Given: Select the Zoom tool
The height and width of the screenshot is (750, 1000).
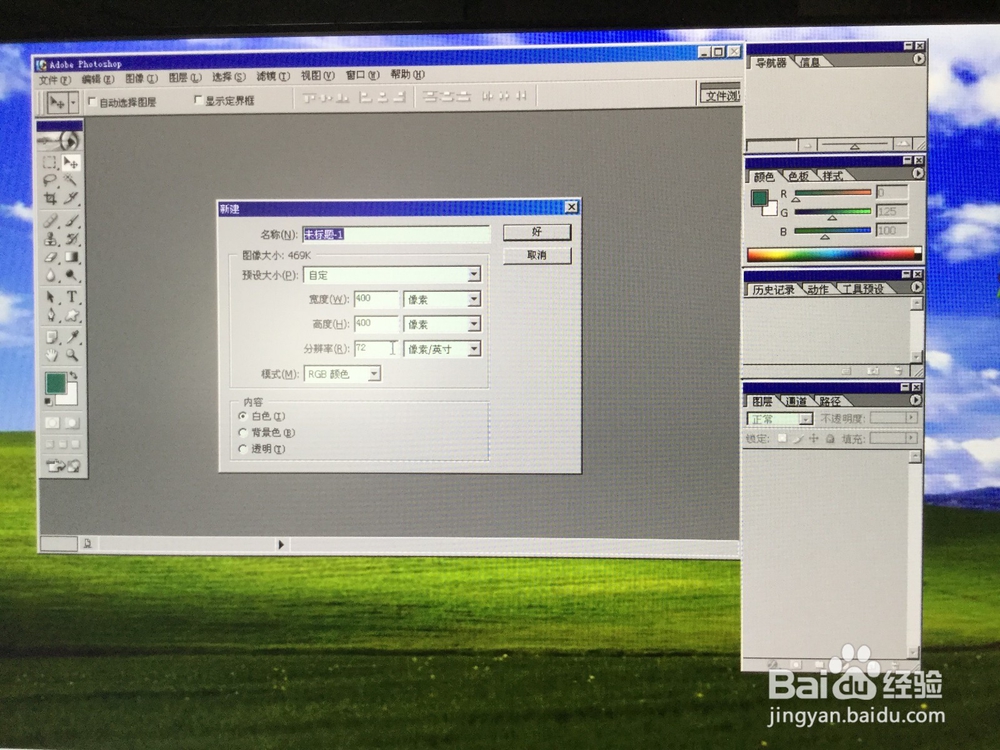Looking at the screenshot, I should pos(71,355).
